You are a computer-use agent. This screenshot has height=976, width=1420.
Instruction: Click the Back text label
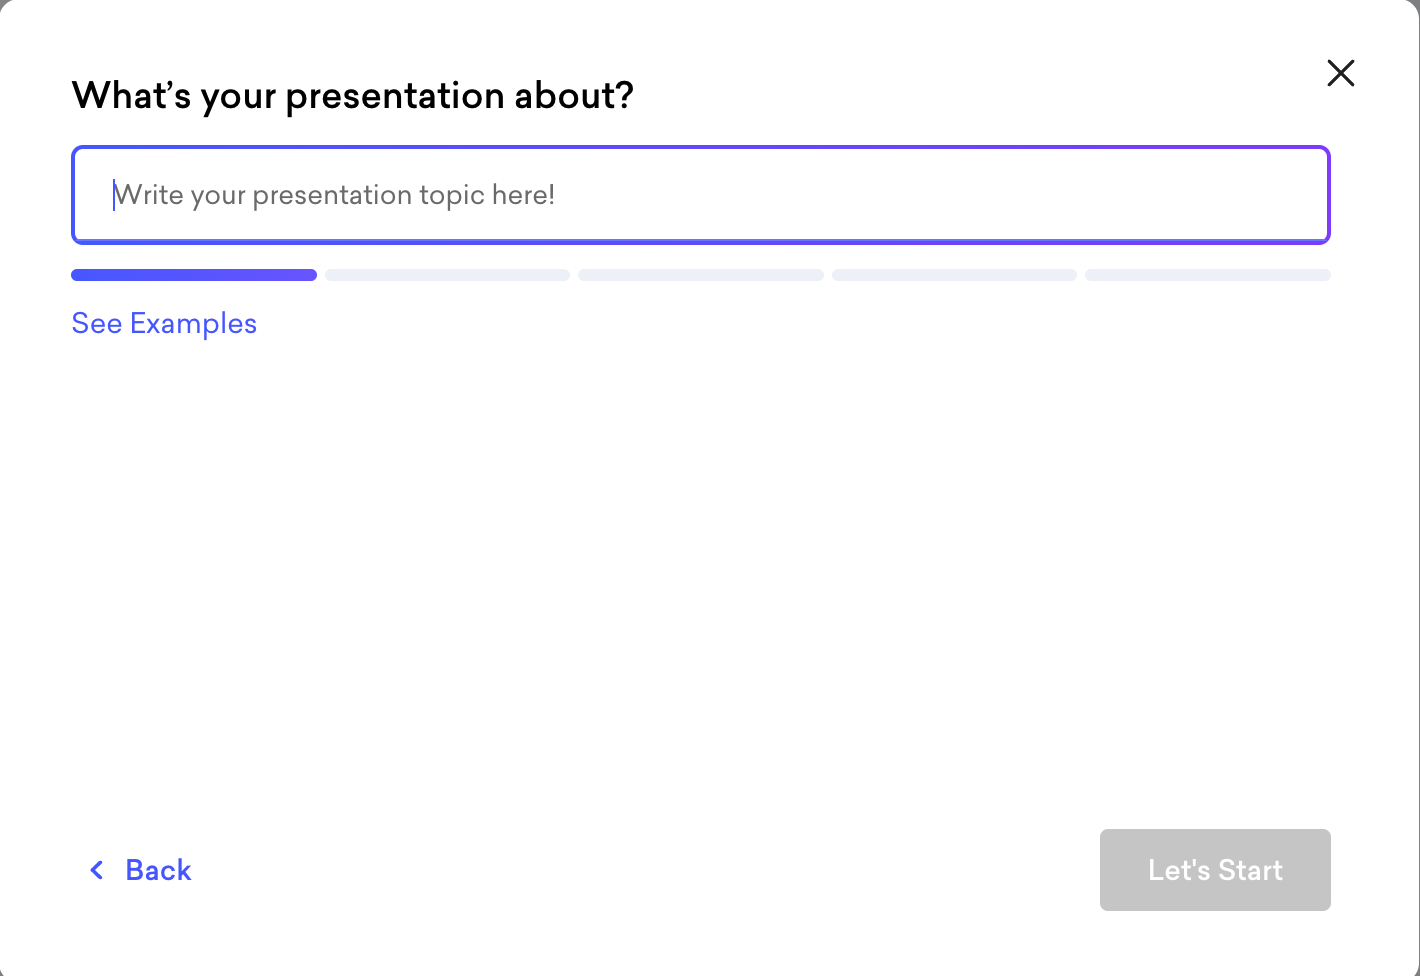158,870
